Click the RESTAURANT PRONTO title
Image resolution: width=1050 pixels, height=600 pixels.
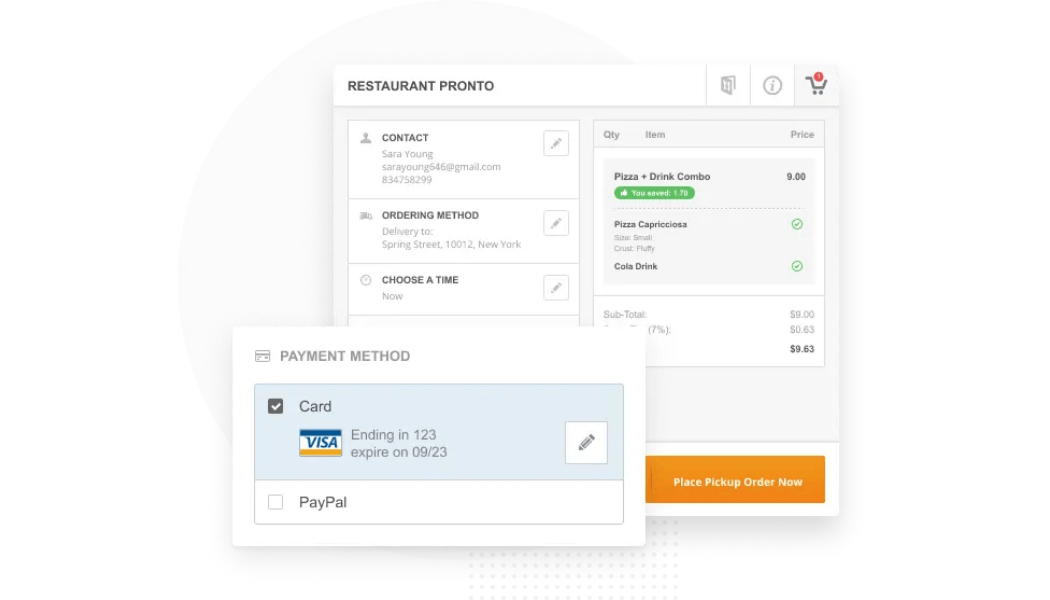point(421,86)
